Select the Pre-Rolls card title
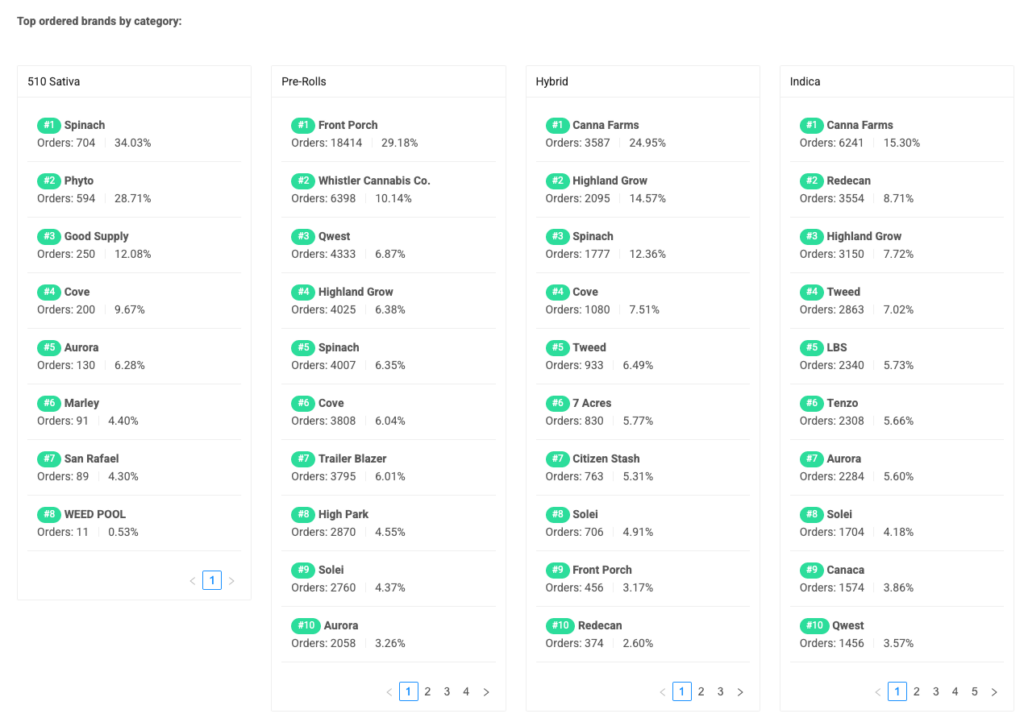This screenshot has height=718, width=1024. pos(304,82)
